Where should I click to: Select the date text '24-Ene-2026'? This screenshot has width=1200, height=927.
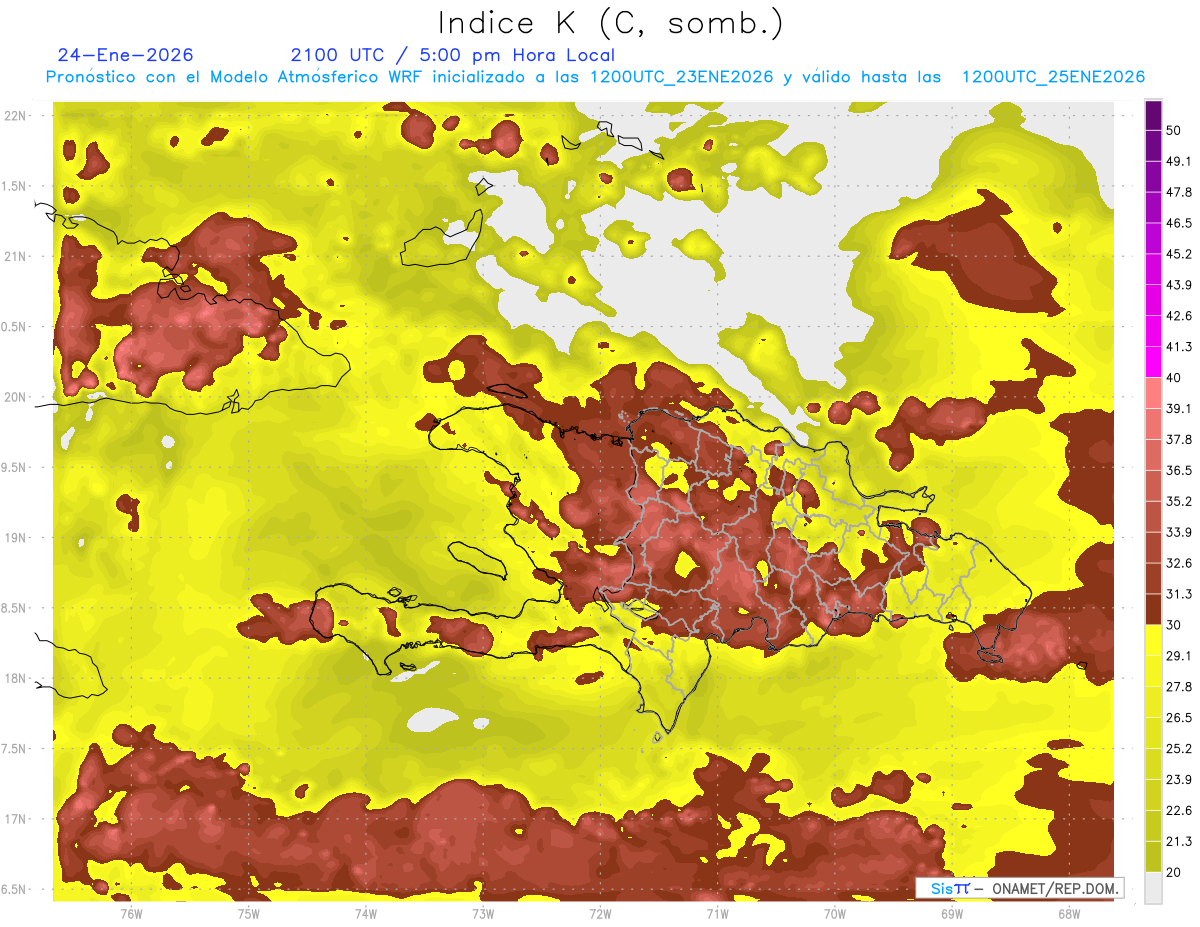click(126, 55)
